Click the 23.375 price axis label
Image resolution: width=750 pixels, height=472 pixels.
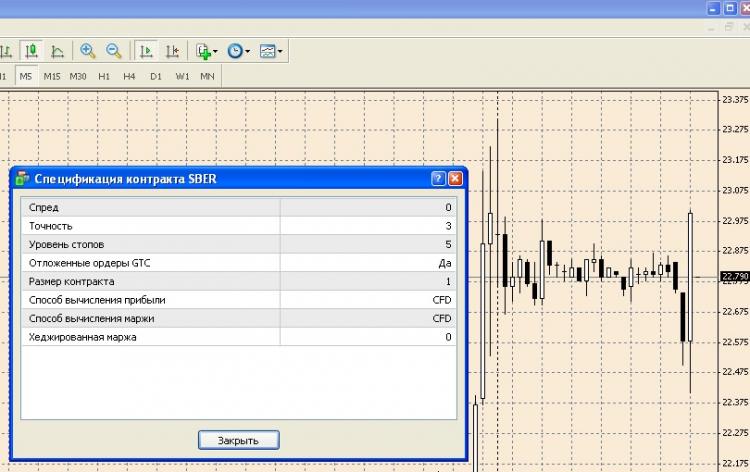click(735, 99)
